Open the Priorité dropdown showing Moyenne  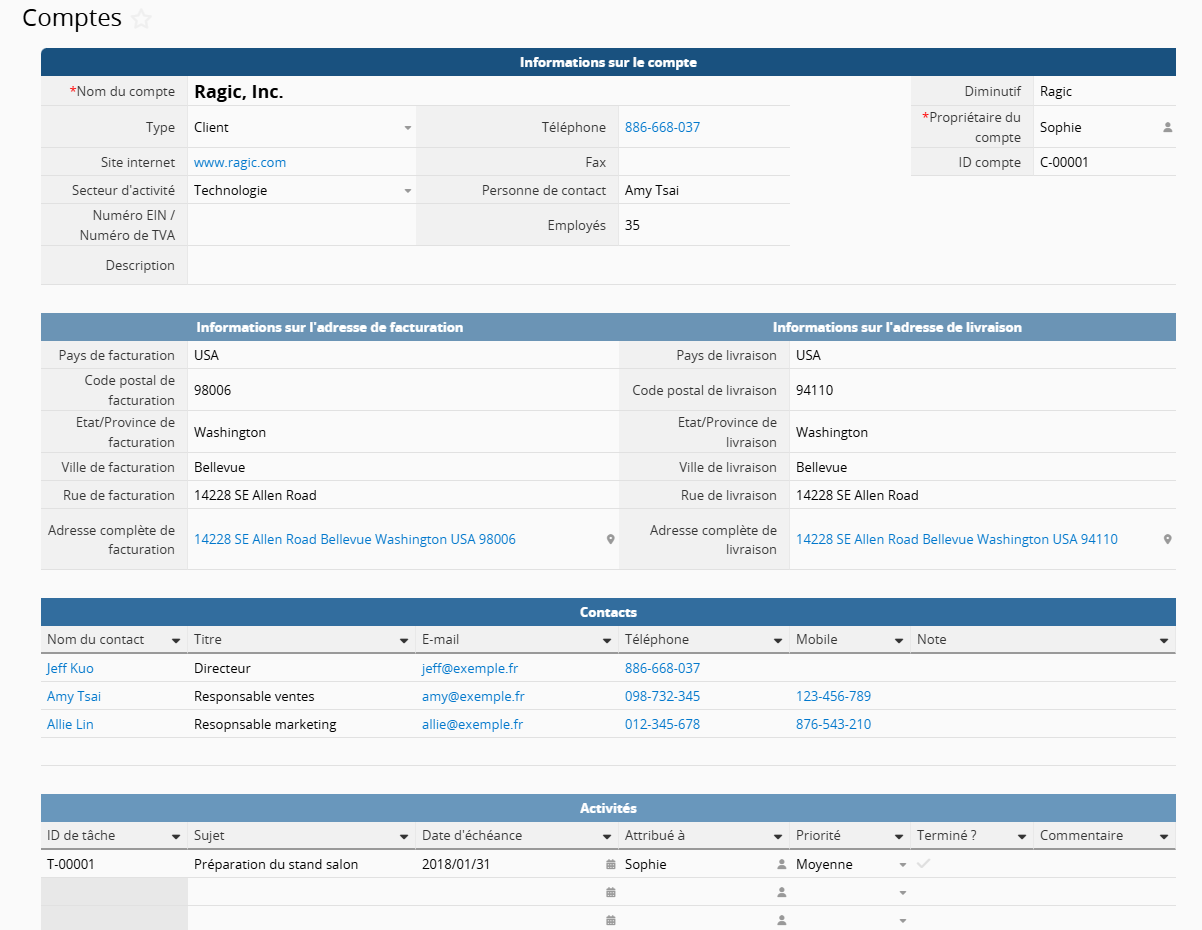(902, 865)
